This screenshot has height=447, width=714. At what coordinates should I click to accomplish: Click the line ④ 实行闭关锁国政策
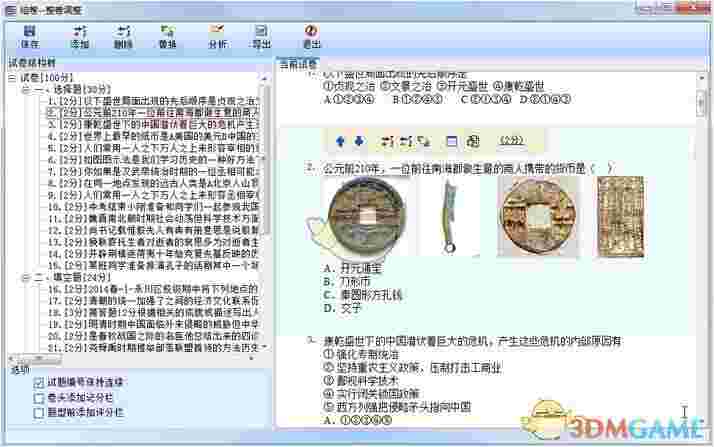[371, 394]
